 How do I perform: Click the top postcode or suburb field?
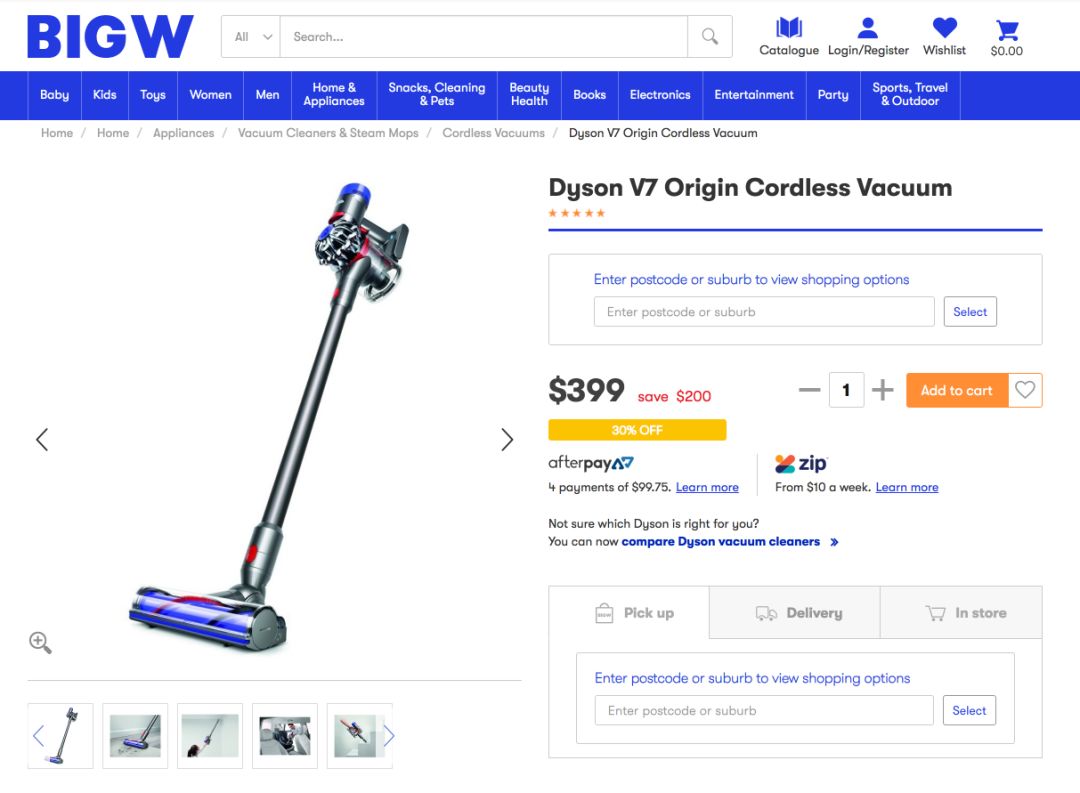(x=764, y=311)
